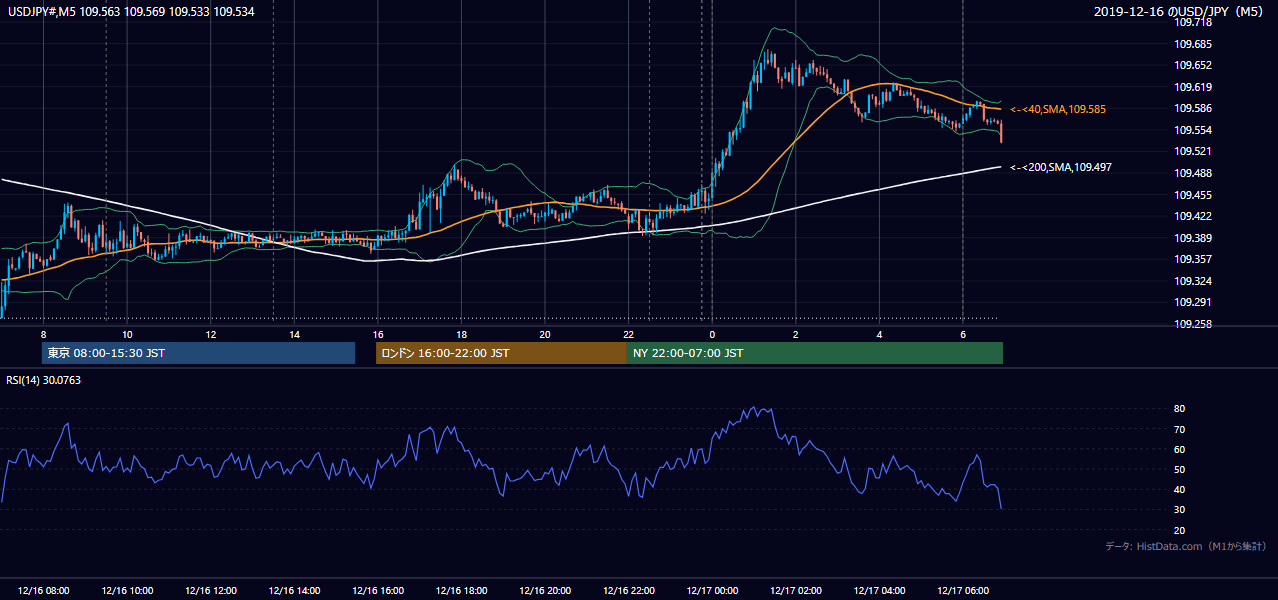
Task: Click the 12/17 00:00 time label
Action: tap(712, 591)
